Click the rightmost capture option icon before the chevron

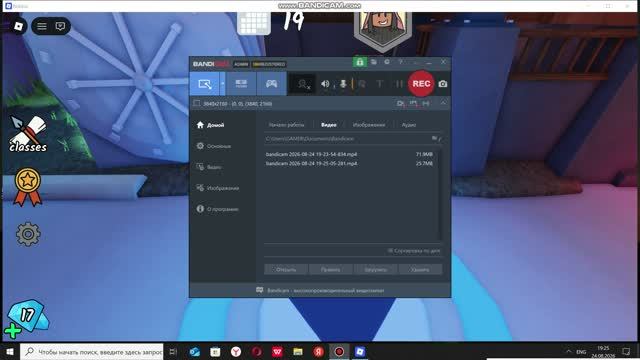[x=426, y=104]
